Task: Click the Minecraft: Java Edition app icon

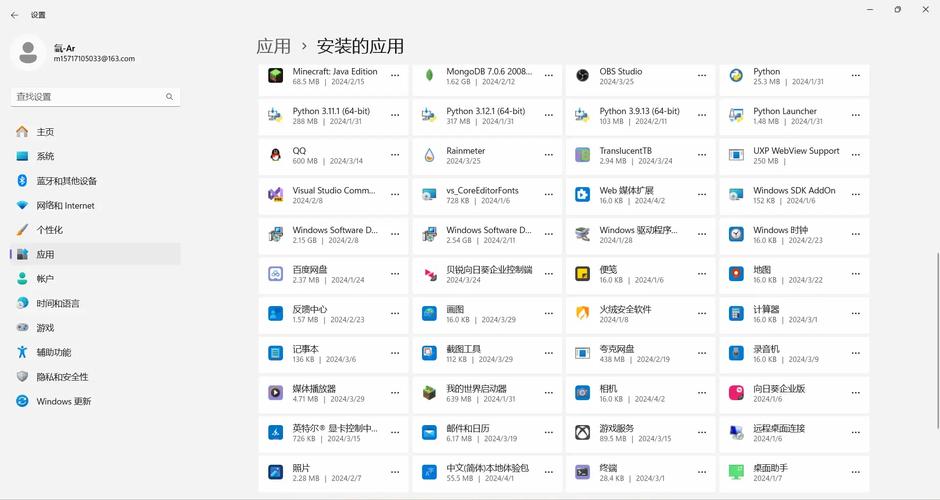Action: tap(275, 76)
